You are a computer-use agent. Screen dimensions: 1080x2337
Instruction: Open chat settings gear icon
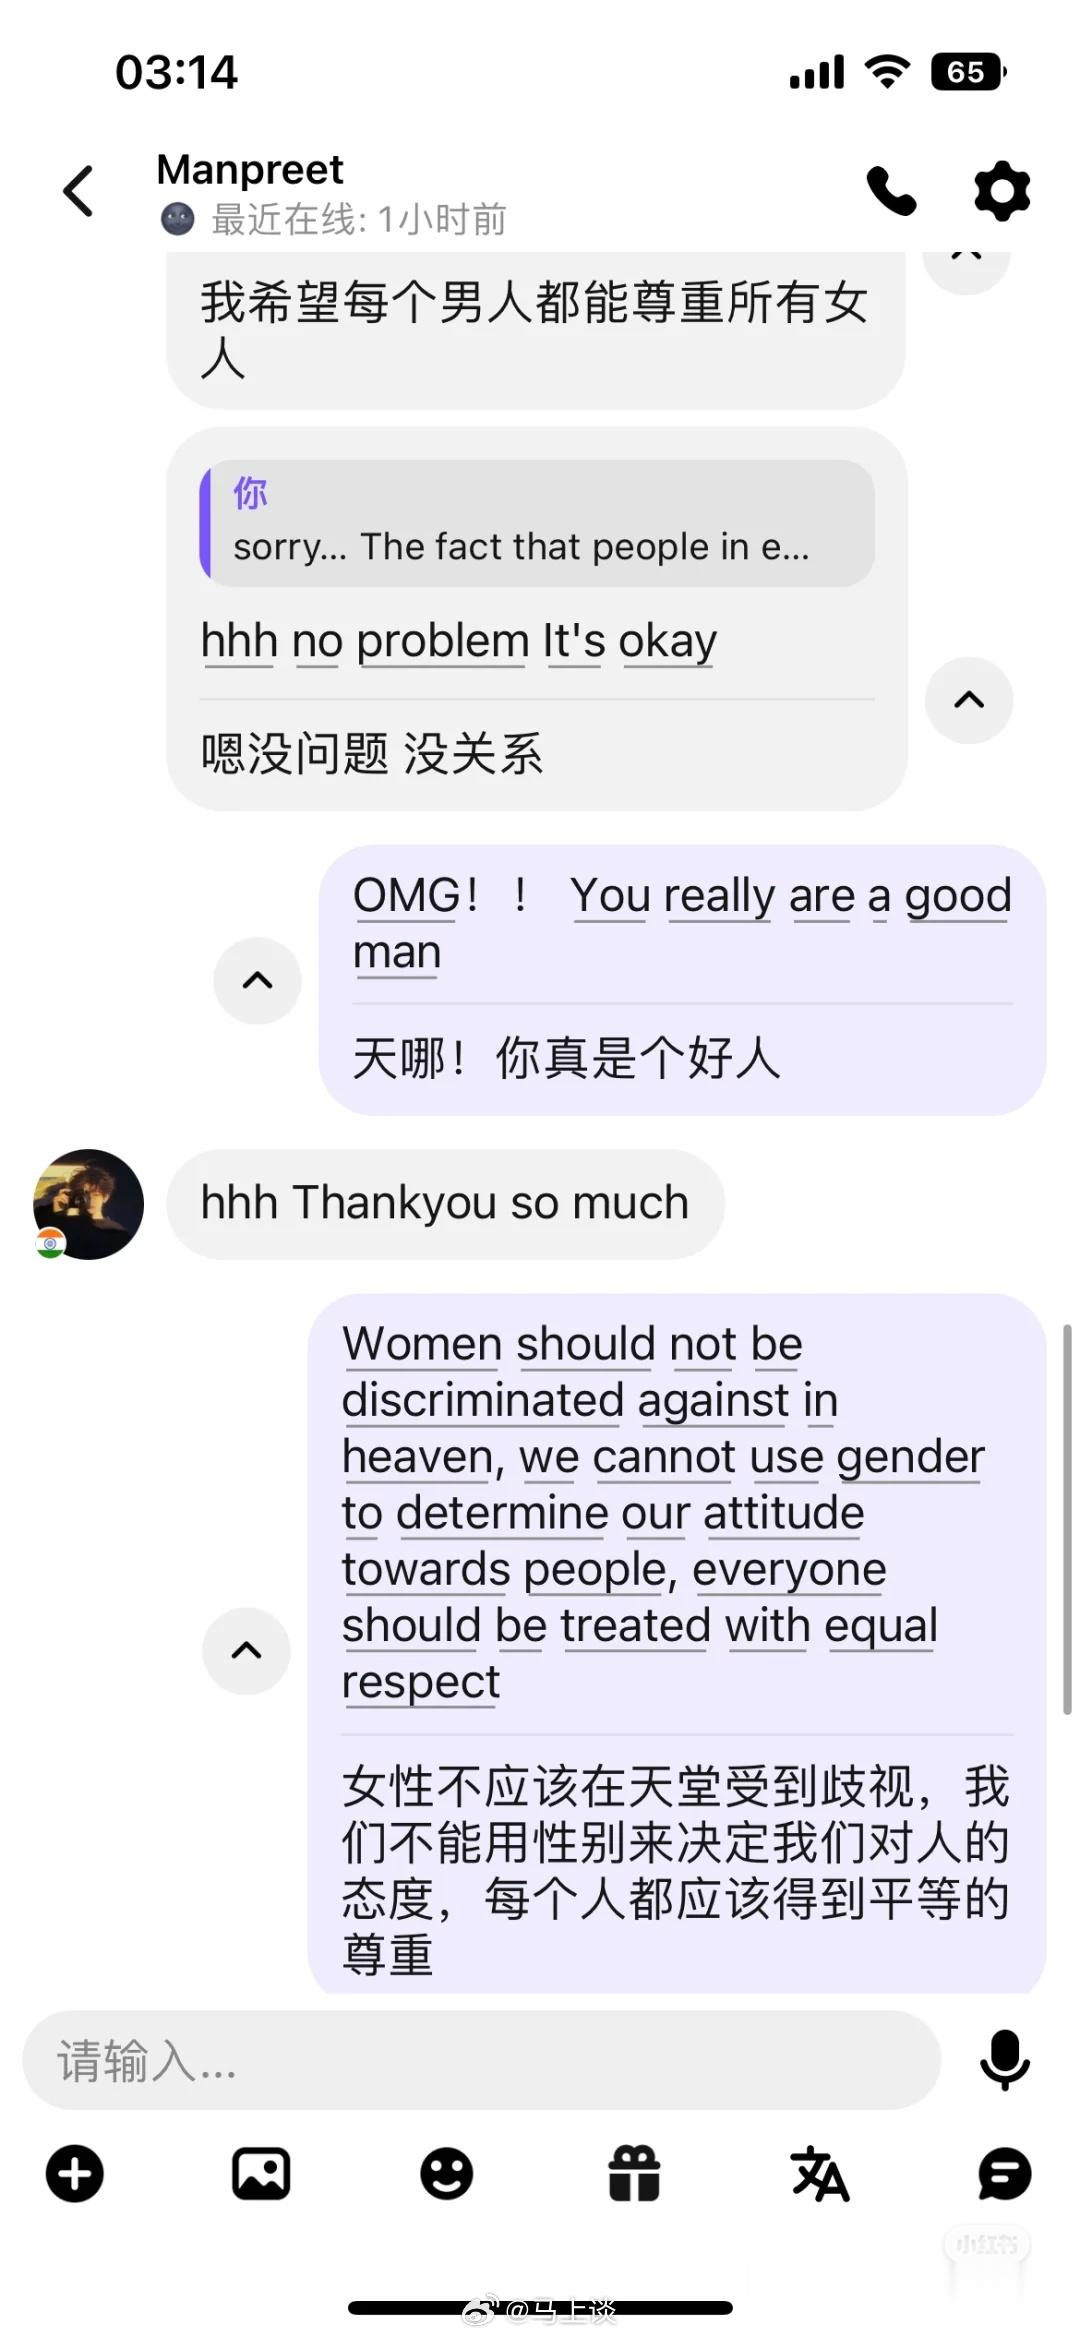pos(1002,191)
